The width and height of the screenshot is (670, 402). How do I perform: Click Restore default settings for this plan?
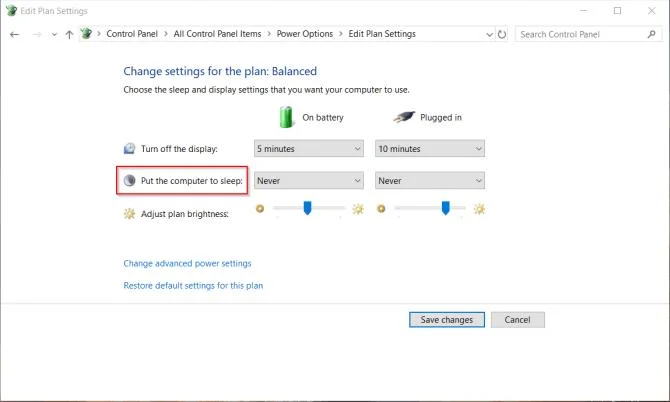click(x=193, y=285)
